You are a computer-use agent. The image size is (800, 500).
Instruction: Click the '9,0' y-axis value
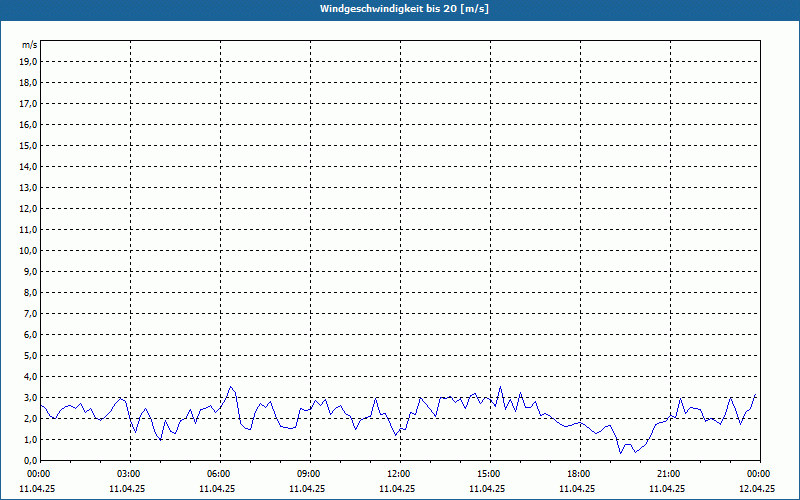[31, 271]
